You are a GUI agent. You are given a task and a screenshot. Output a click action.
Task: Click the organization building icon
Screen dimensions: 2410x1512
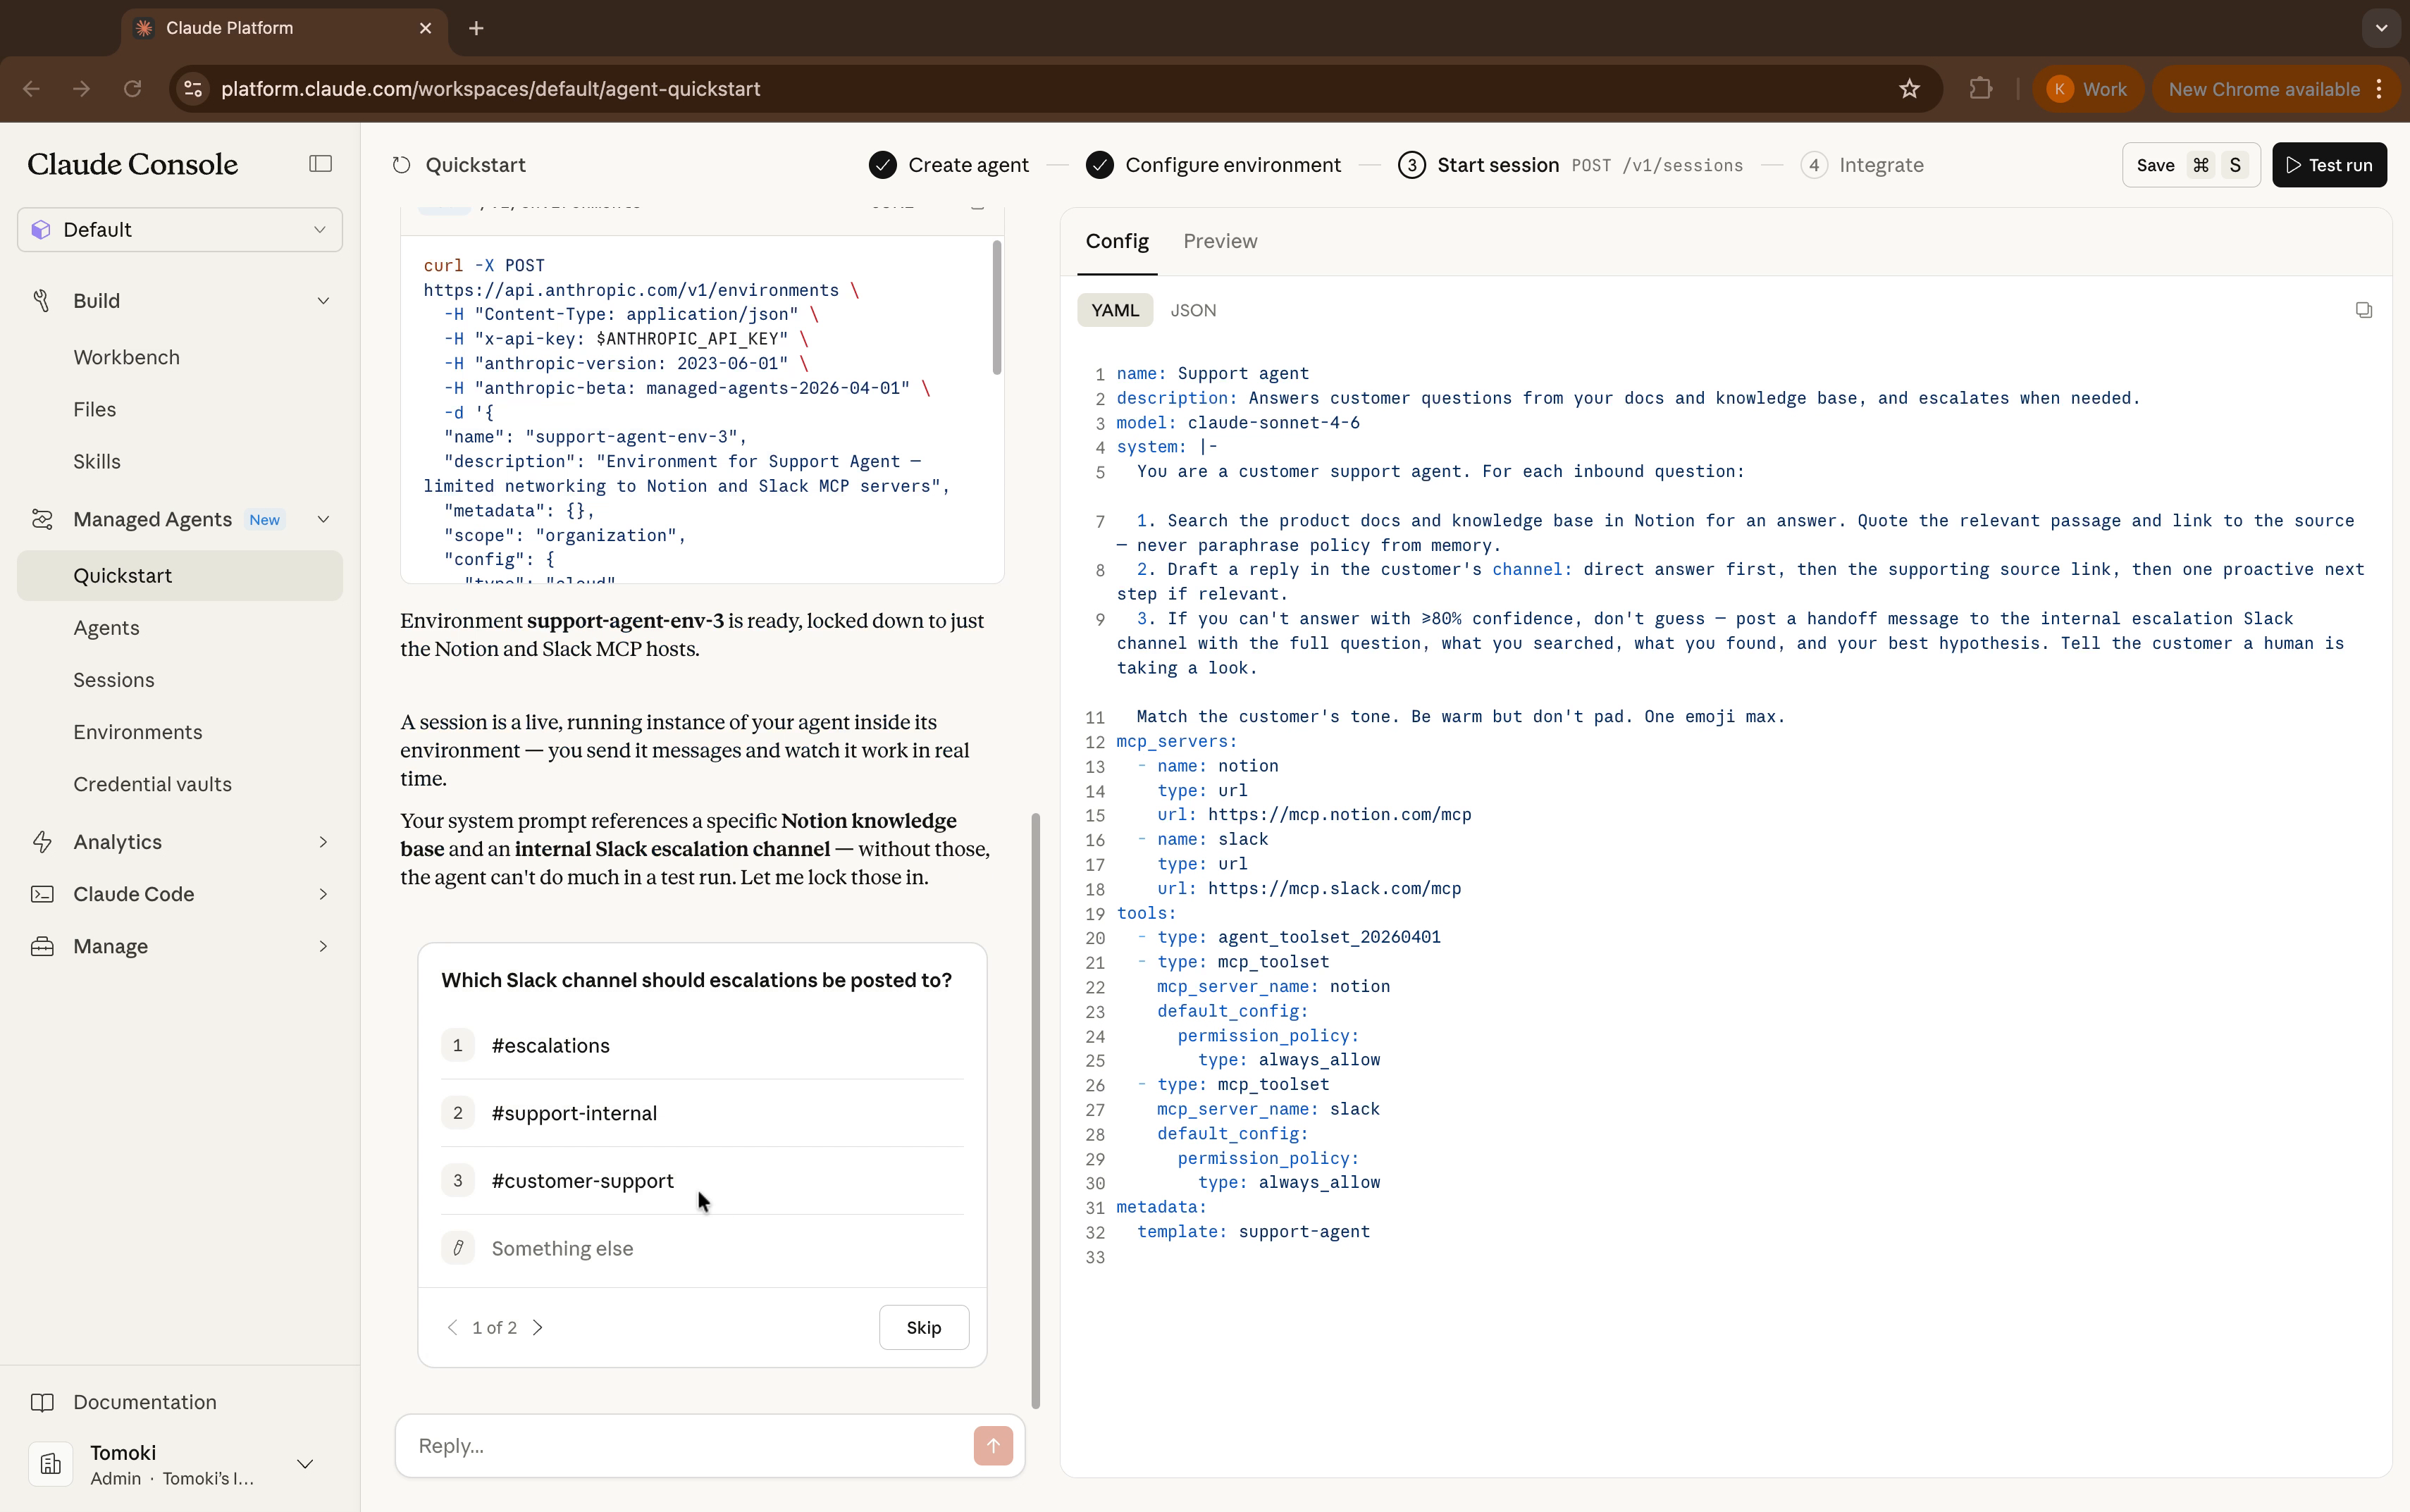[50, 1465]
